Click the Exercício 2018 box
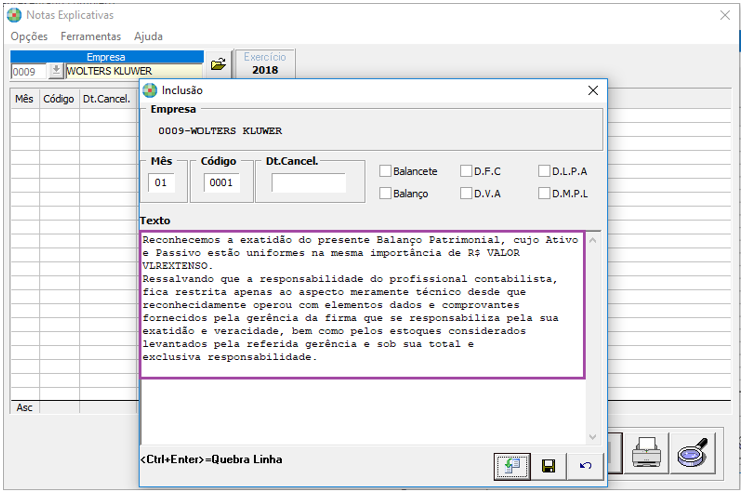This screenshot has width=746, height=496. pos(265,64)
